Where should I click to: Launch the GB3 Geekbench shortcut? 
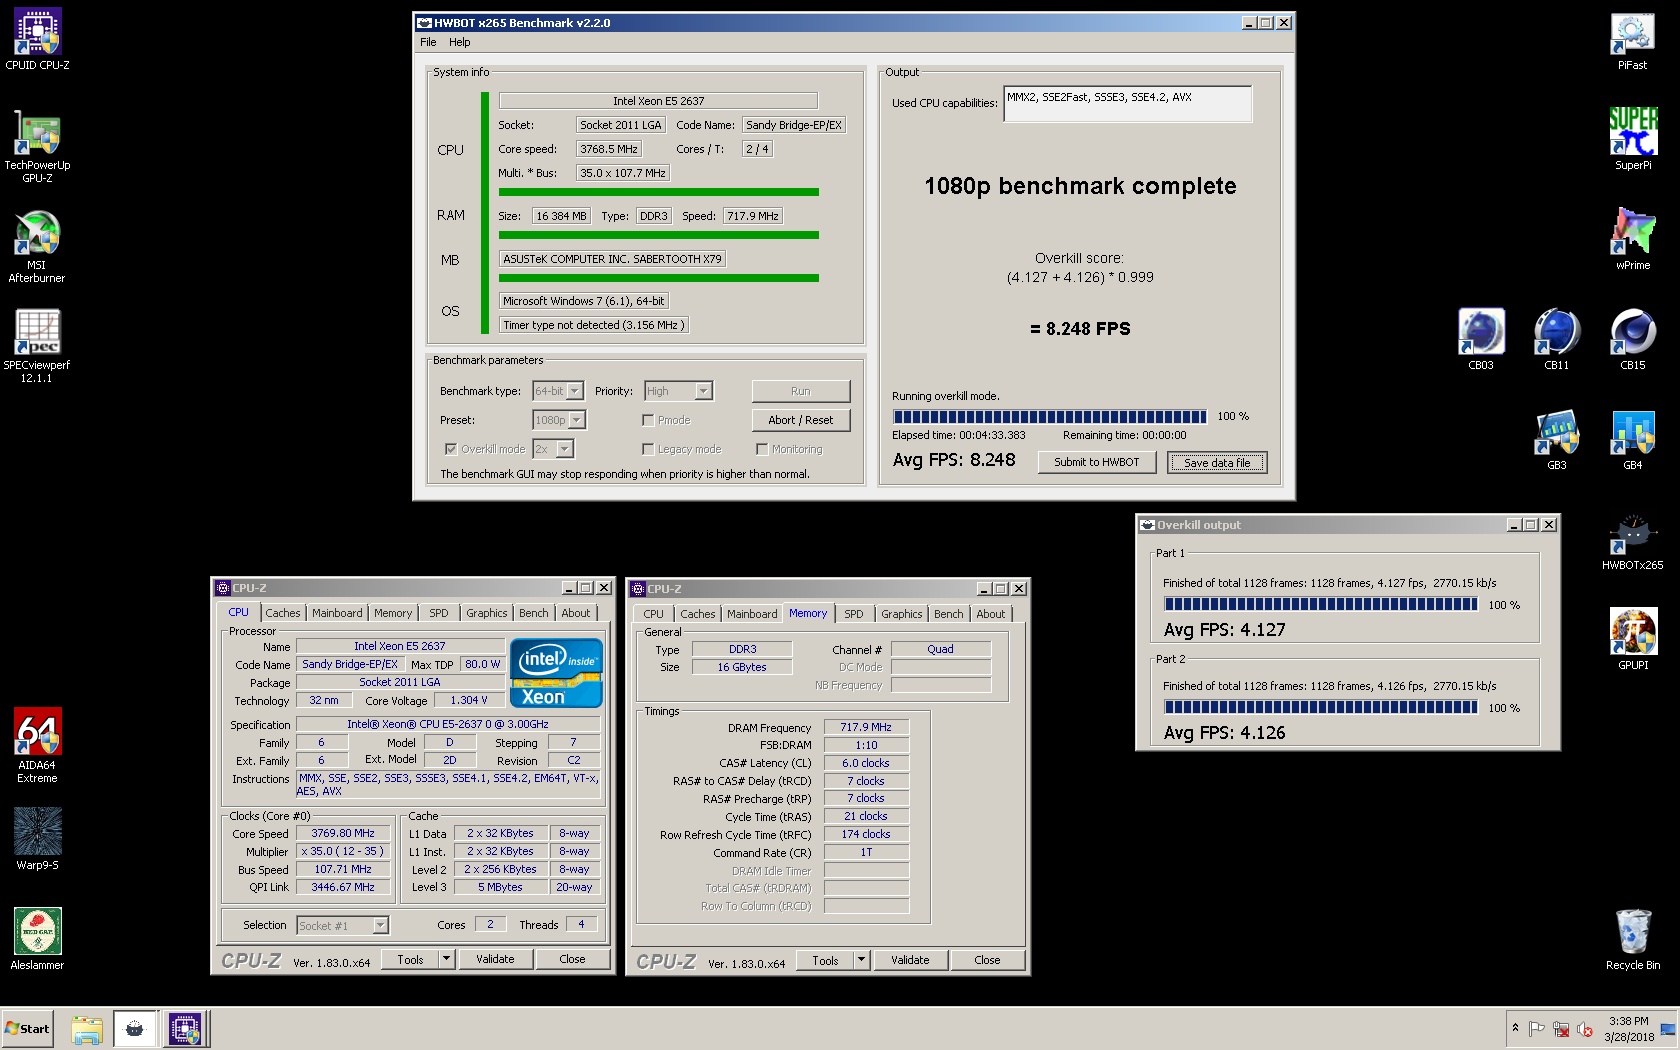(x=1557, y=440)
